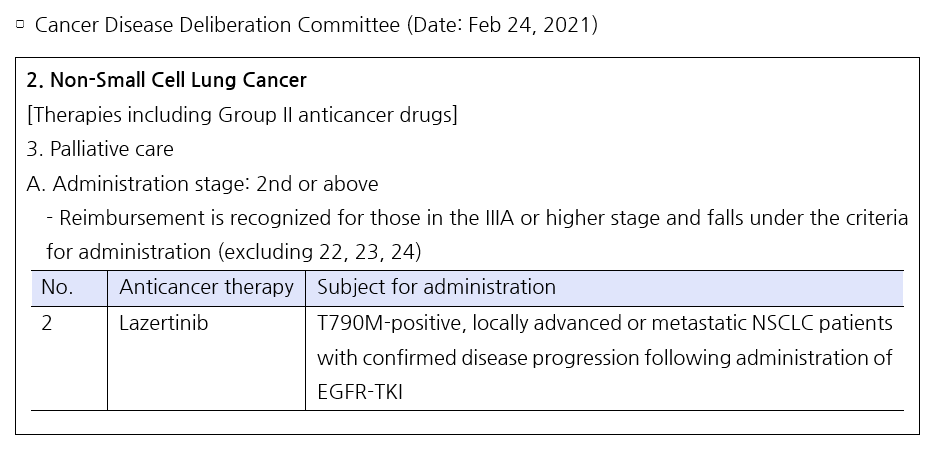Click the square bullet before Cancer Disease
Image resolution: width=934 pixels, height=449 pixels.
click(x=20, y=24)
